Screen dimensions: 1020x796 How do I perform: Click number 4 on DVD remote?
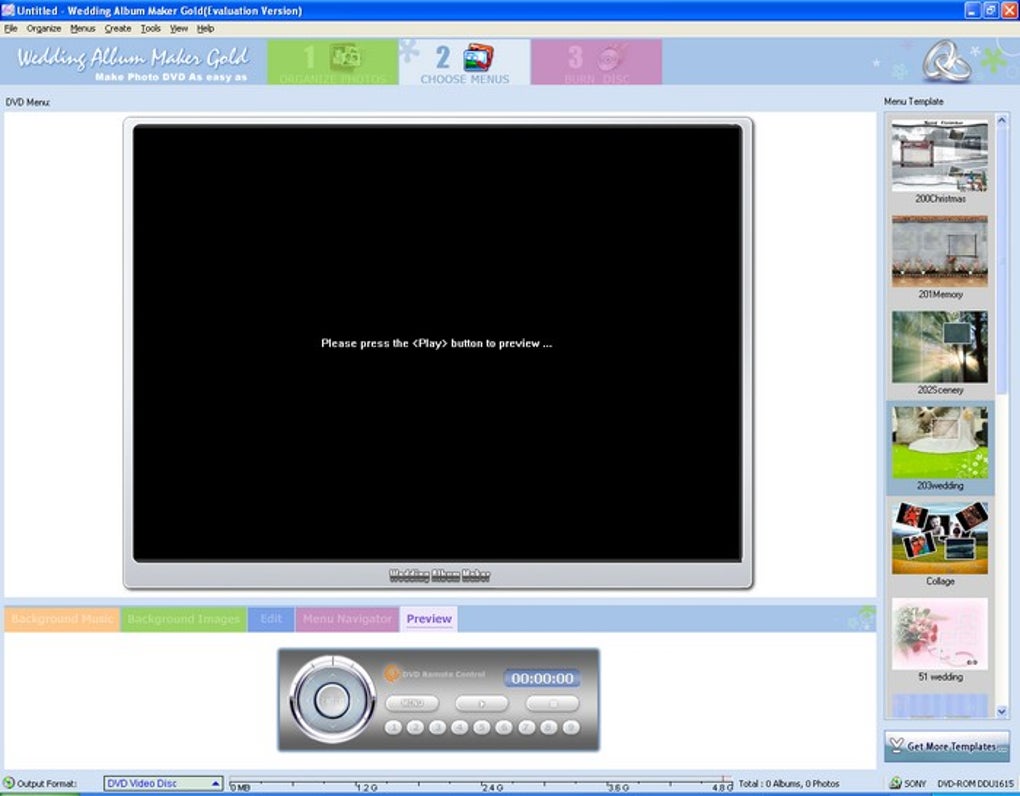[x=459, y=728]
